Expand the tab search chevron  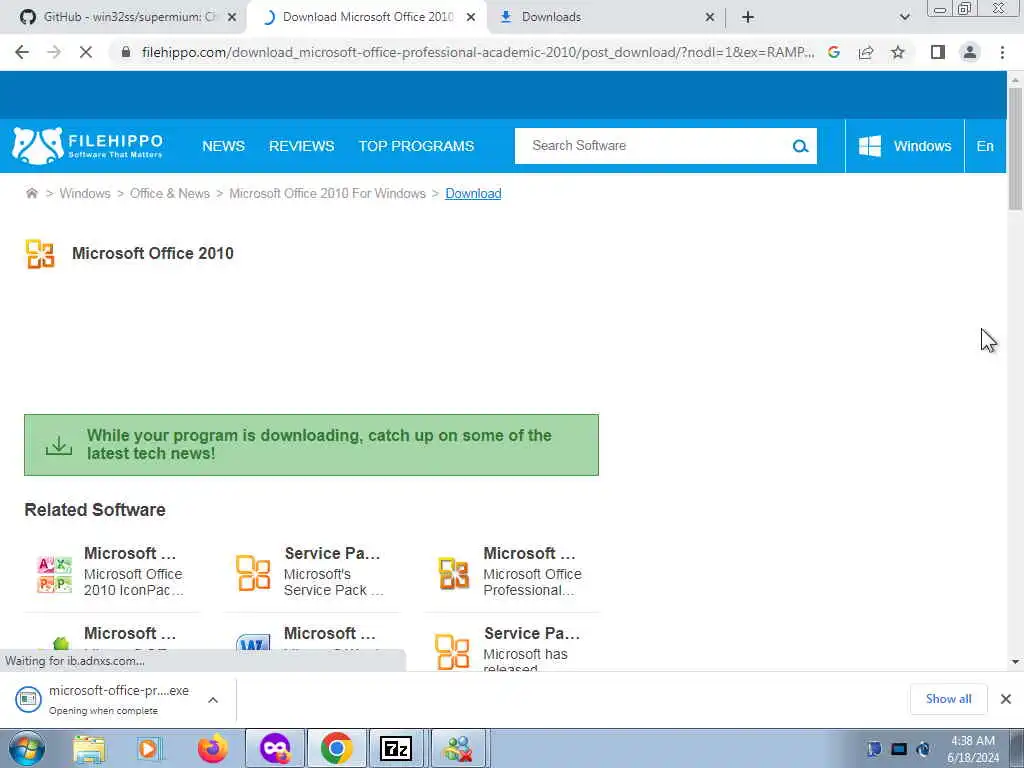pos(904,17)
